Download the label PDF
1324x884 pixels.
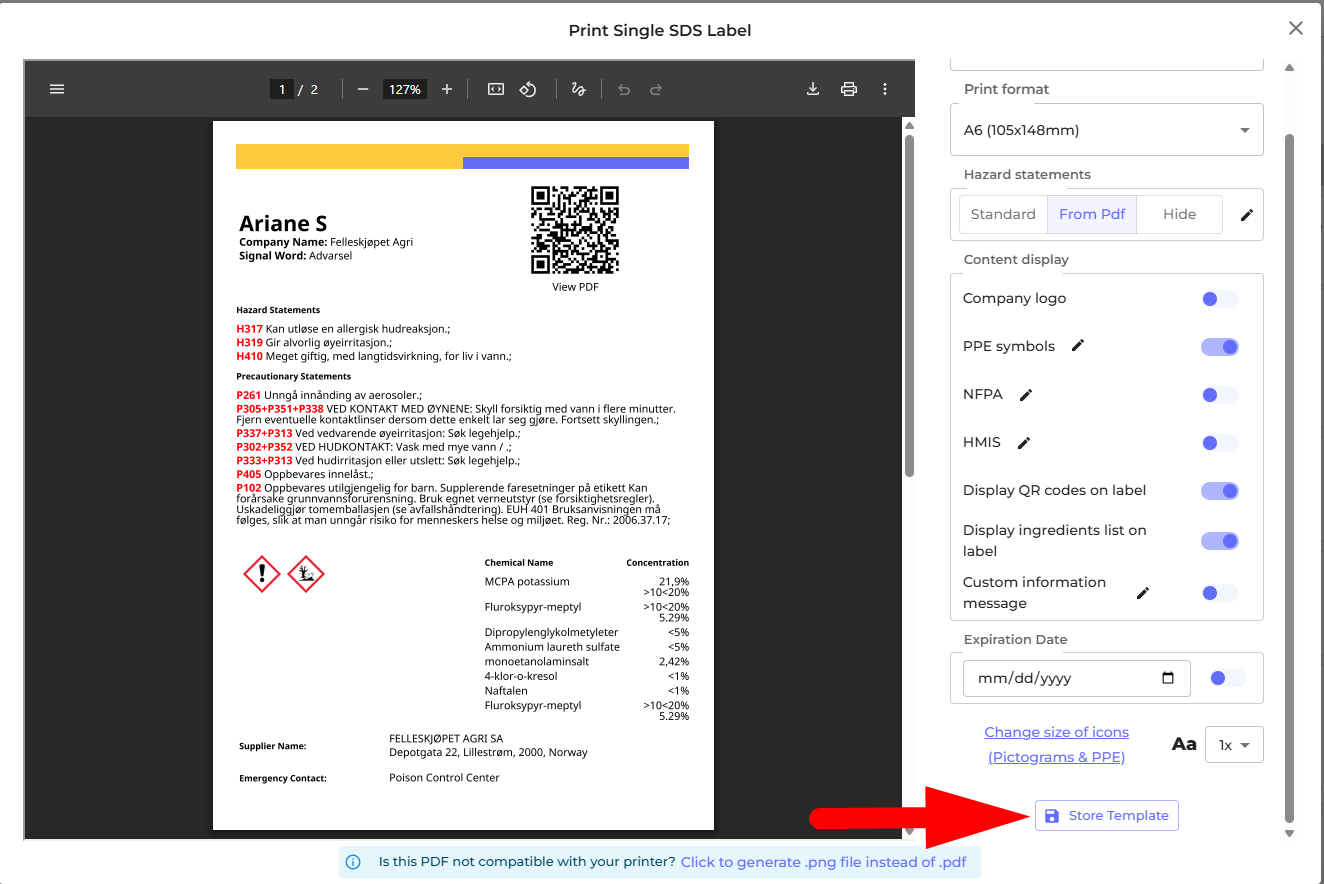pos(813,89)
